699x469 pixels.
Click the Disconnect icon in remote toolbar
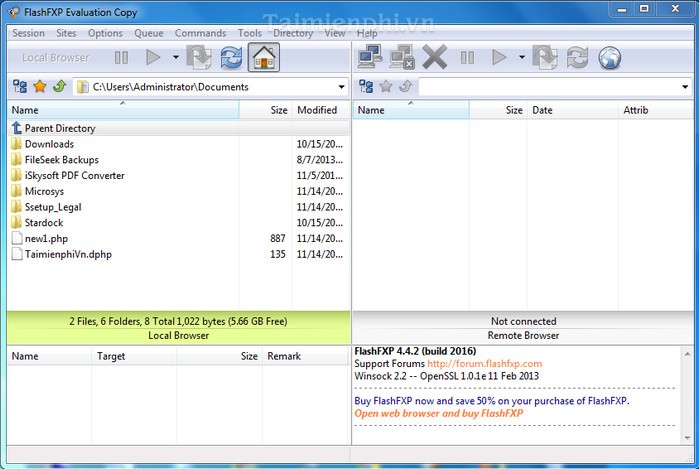click(x=402, y=58)
